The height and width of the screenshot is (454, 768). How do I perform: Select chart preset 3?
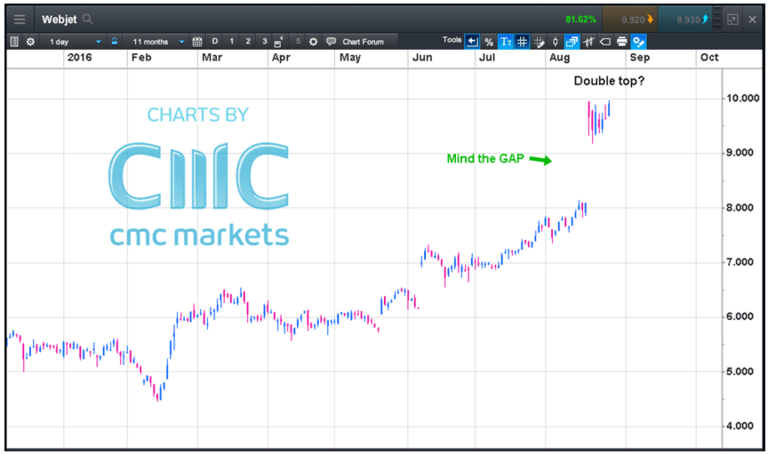(x=264, y=41)
